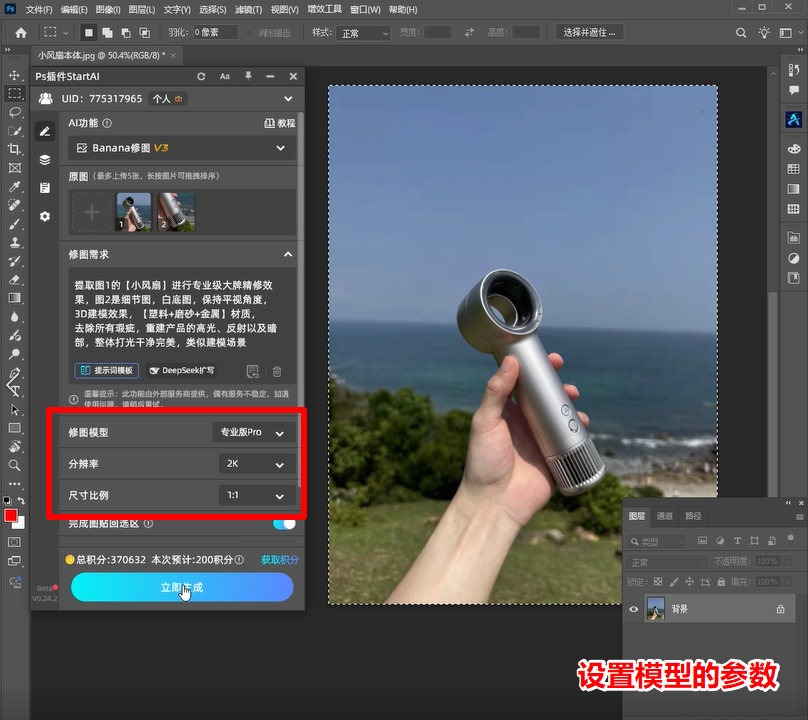Screen dimensions: 808x720
Task: Open the 分辨率 2K dropdown
Action: (257, 463)
